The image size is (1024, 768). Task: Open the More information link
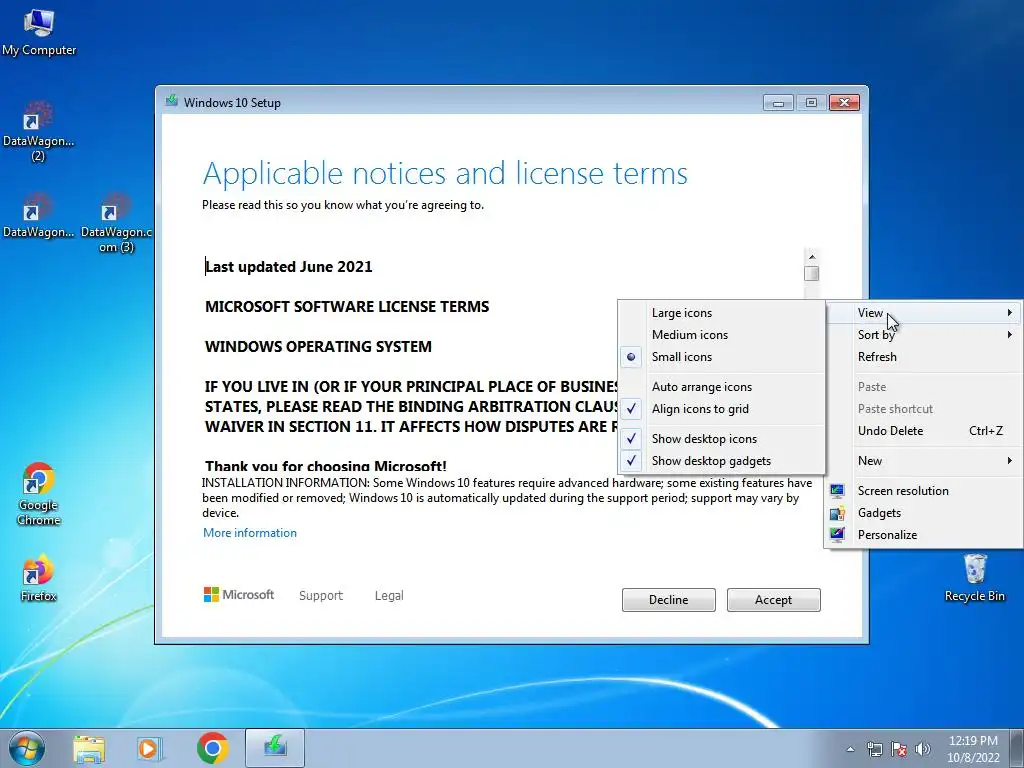pyautogui.click(x=249, y=533)
